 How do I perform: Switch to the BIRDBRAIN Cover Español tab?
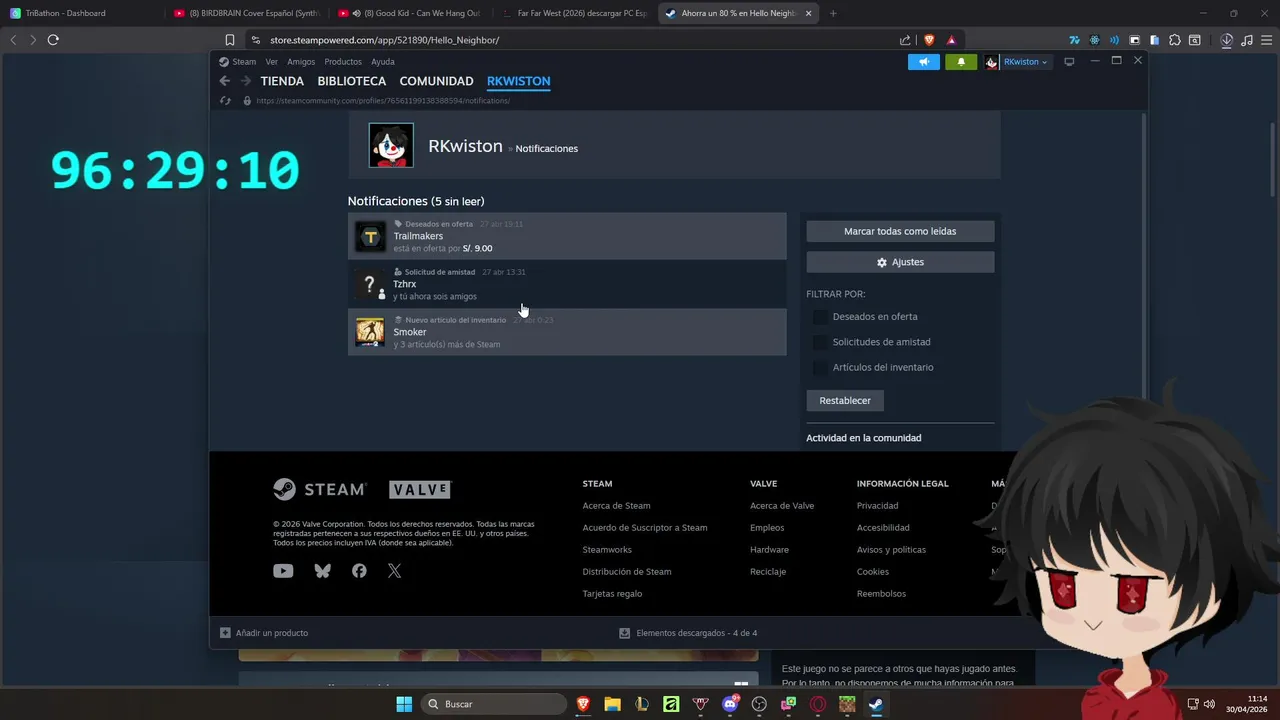[245, 13]
